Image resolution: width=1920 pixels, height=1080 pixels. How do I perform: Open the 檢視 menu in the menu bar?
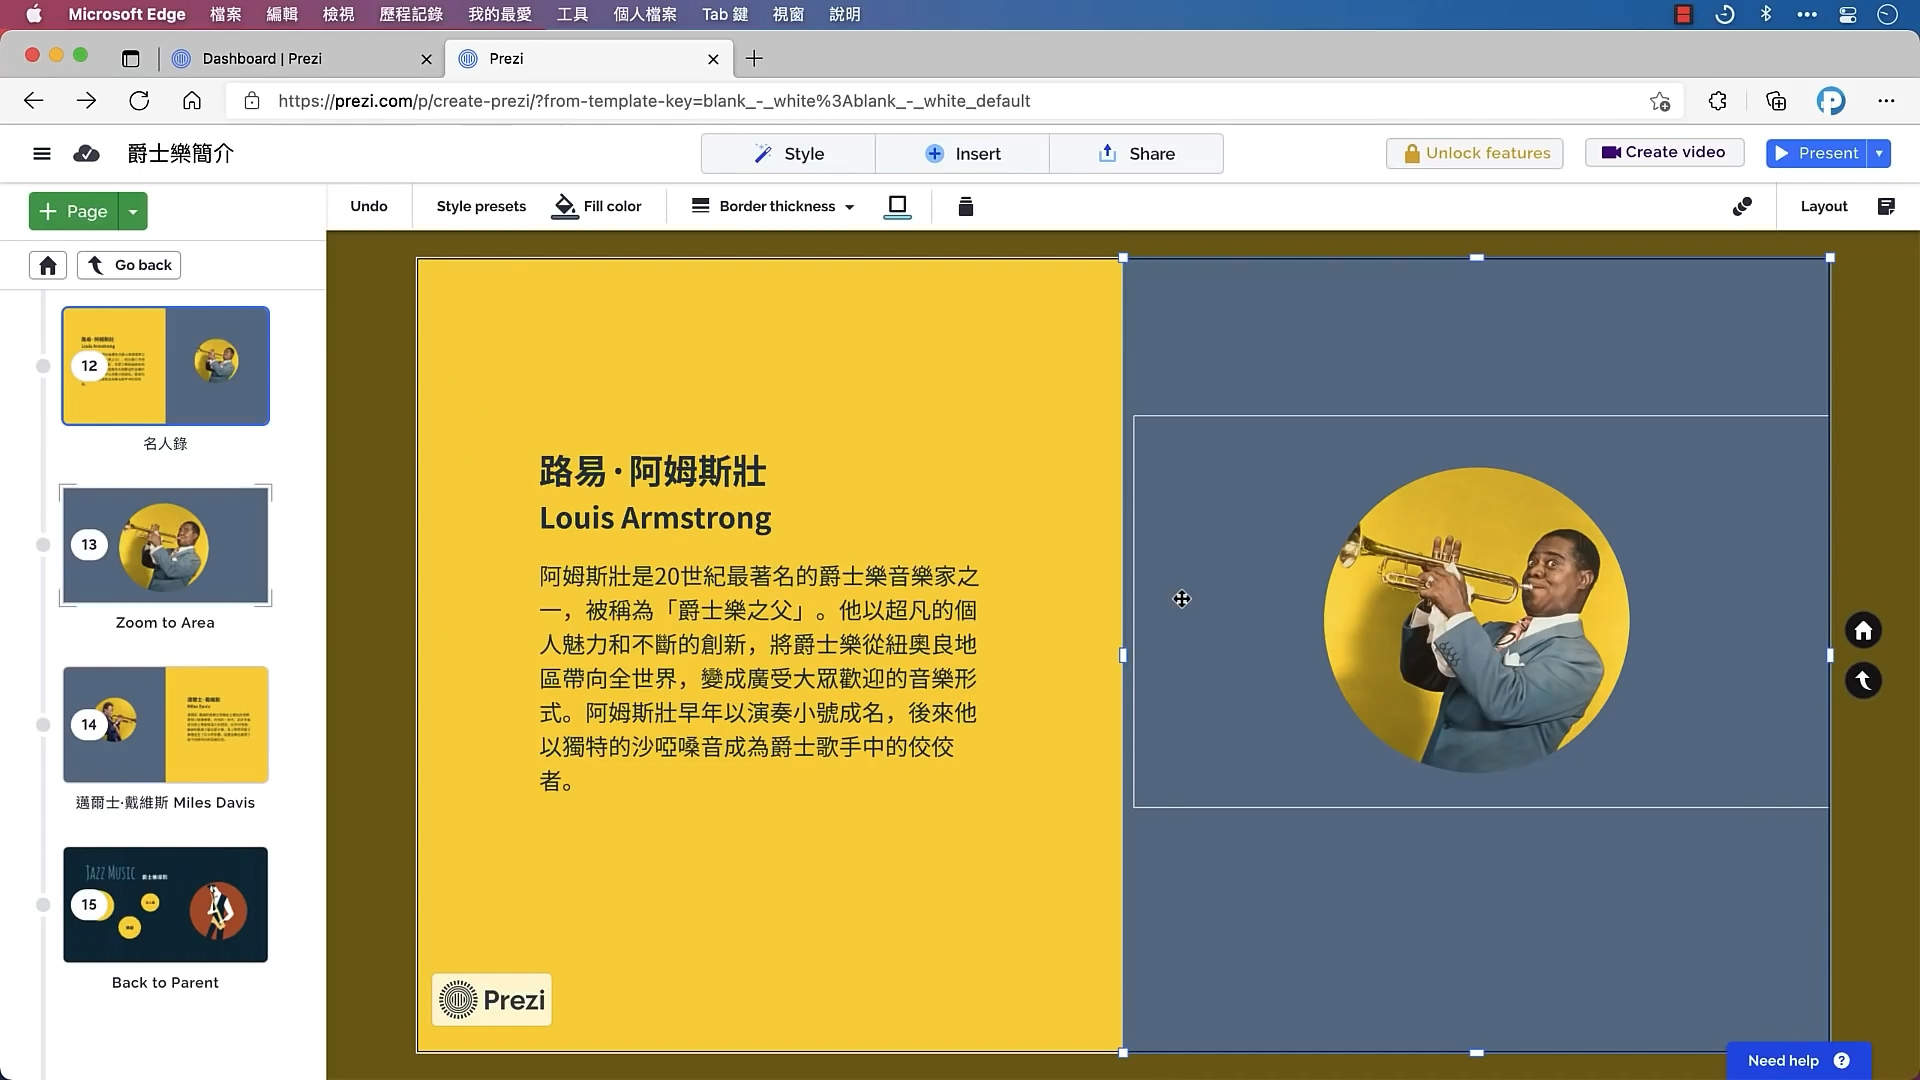(337, 14)
